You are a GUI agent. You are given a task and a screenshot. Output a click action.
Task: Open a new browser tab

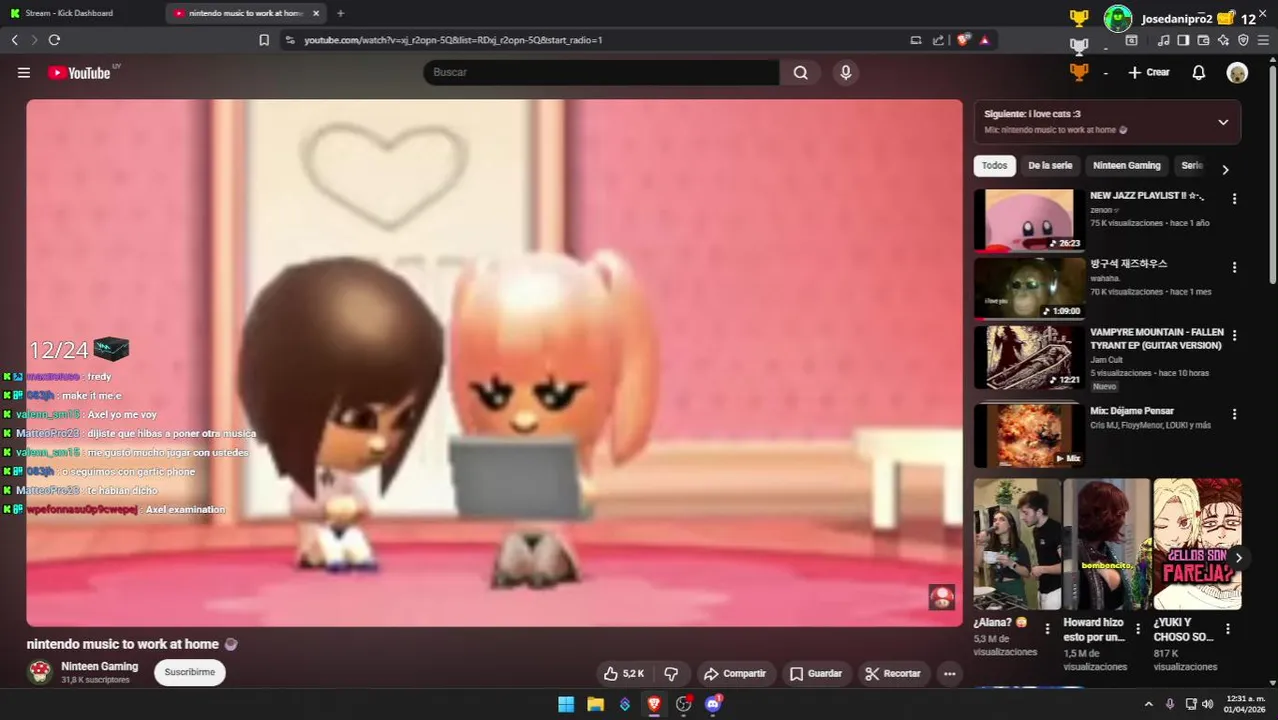pos(340,13)
